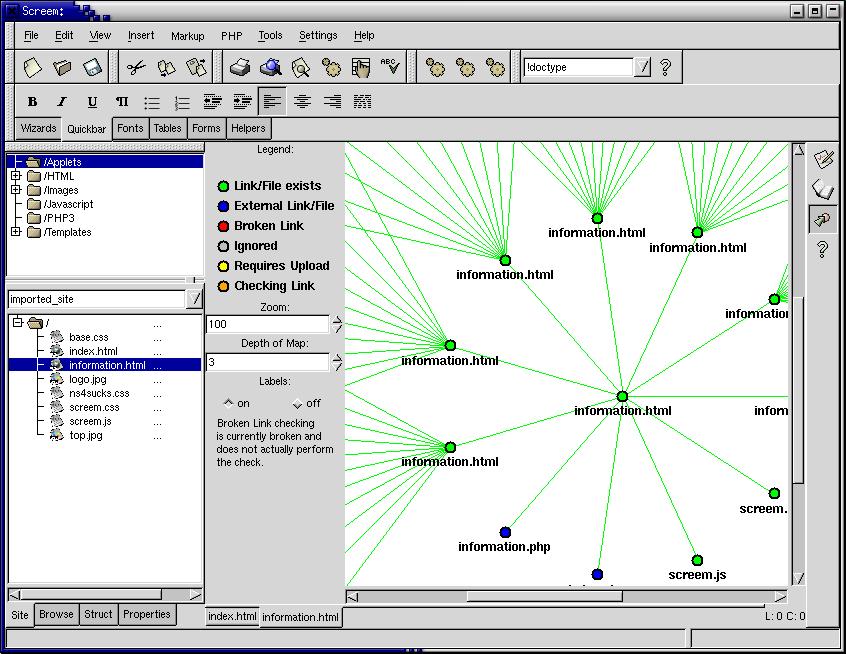Click the Print icon in toolbar
The height and width of the screenshot is (654, 846).
click(240, 68)
